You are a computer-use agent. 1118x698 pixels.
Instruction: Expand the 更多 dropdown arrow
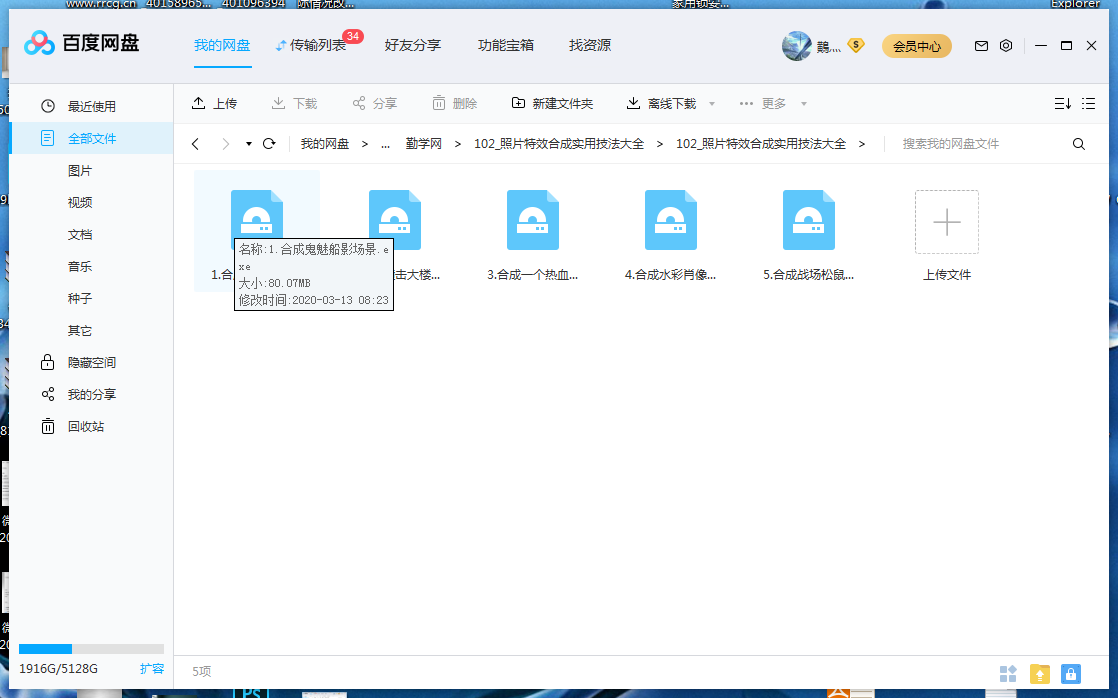point(804,104)
